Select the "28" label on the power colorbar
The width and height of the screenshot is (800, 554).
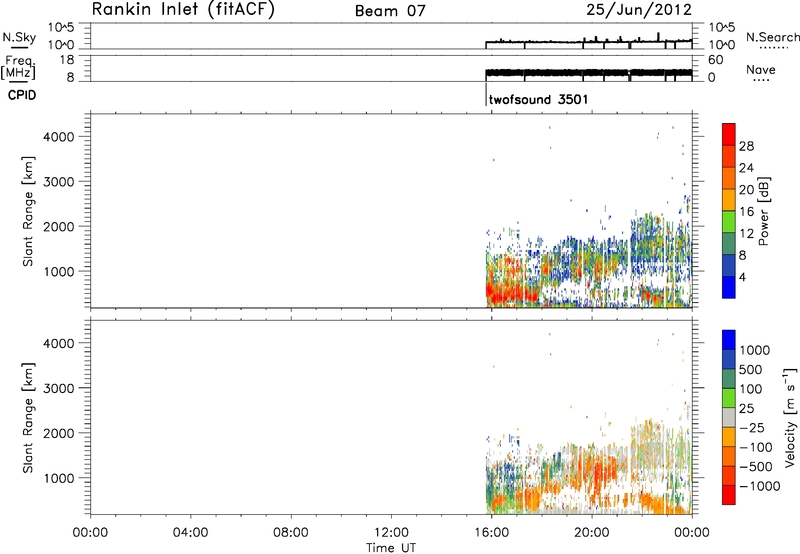point(746,146)
